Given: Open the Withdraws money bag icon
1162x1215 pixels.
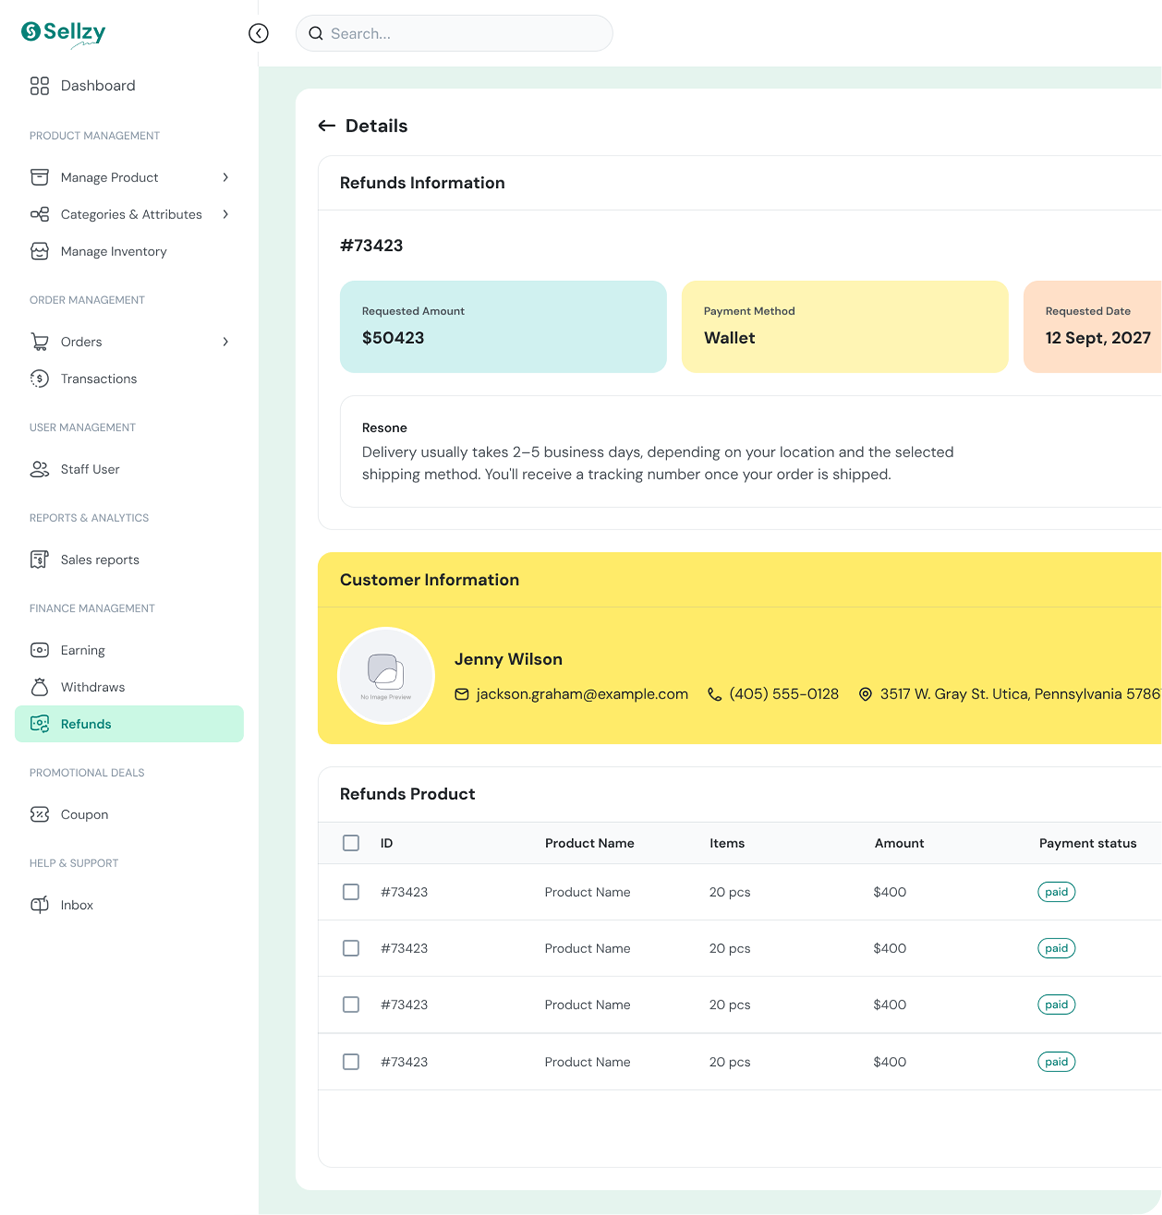Looking at the screenshot, I should pos(39,687).
